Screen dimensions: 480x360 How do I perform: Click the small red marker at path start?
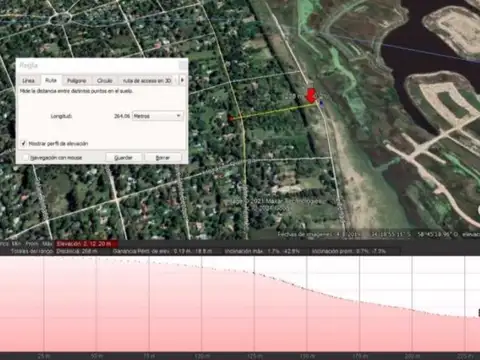[x=230, y=118]
